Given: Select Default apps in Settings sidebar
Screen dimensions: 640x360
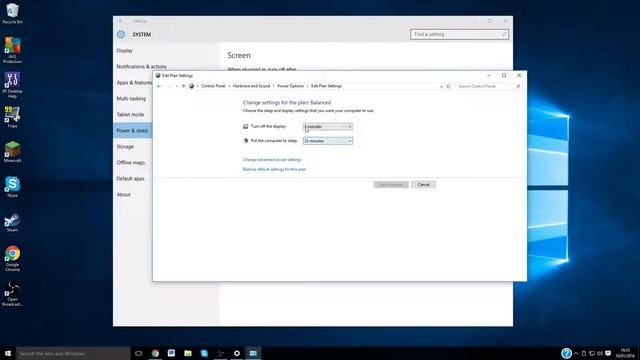Looking at the screenshot, I should [x=130, y=178].
